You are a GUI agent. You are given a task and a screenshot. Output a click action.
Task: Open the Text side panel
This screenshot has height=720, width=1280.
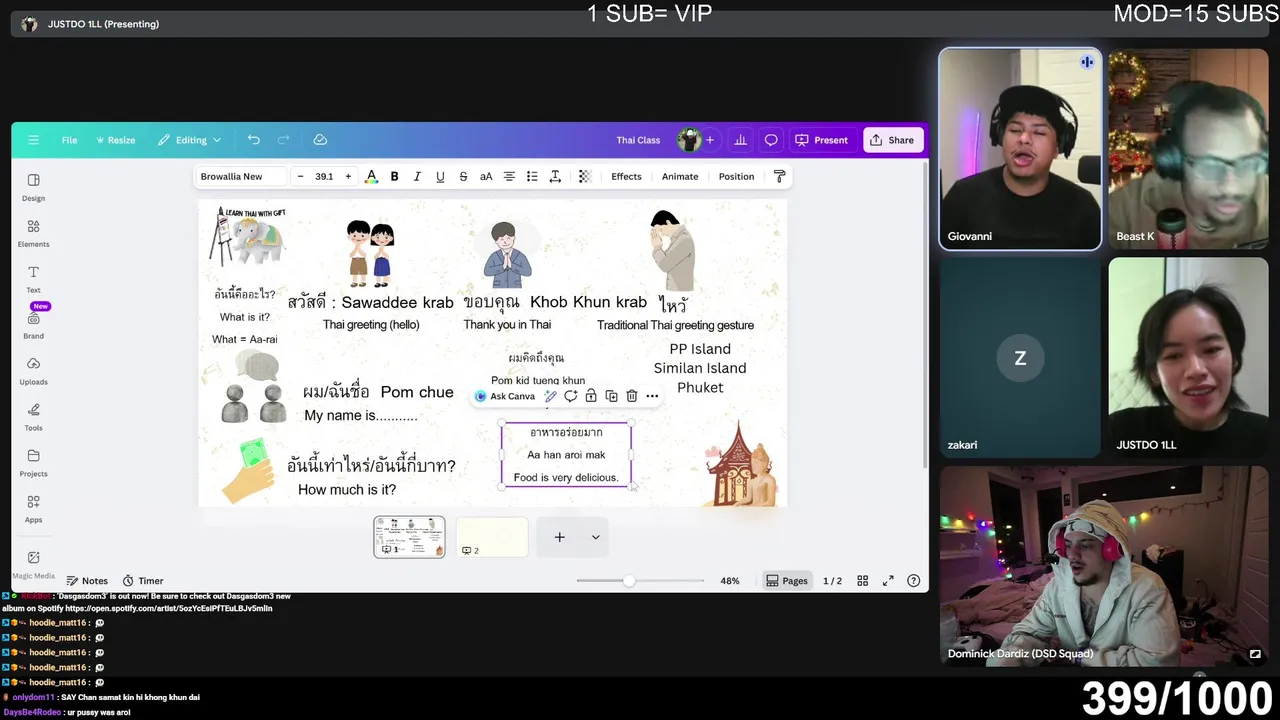coord(33,278)
